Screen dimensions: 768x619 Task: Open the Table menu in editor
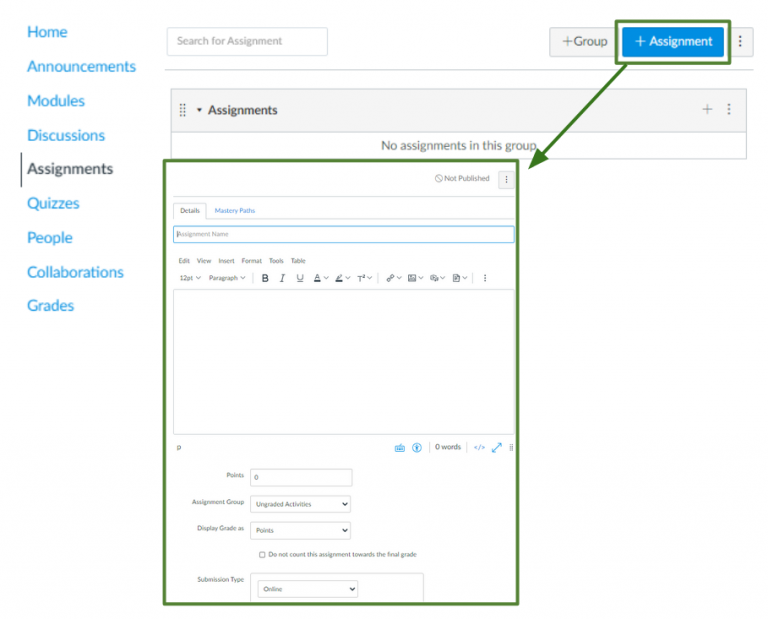coord(298,261)
